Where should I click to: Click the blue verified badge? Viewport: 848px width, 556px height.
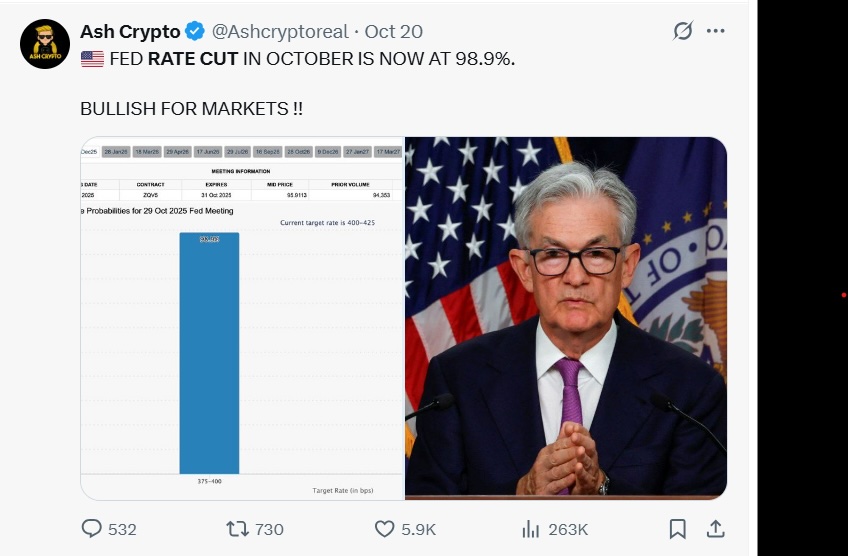click(x=195, y=32)
